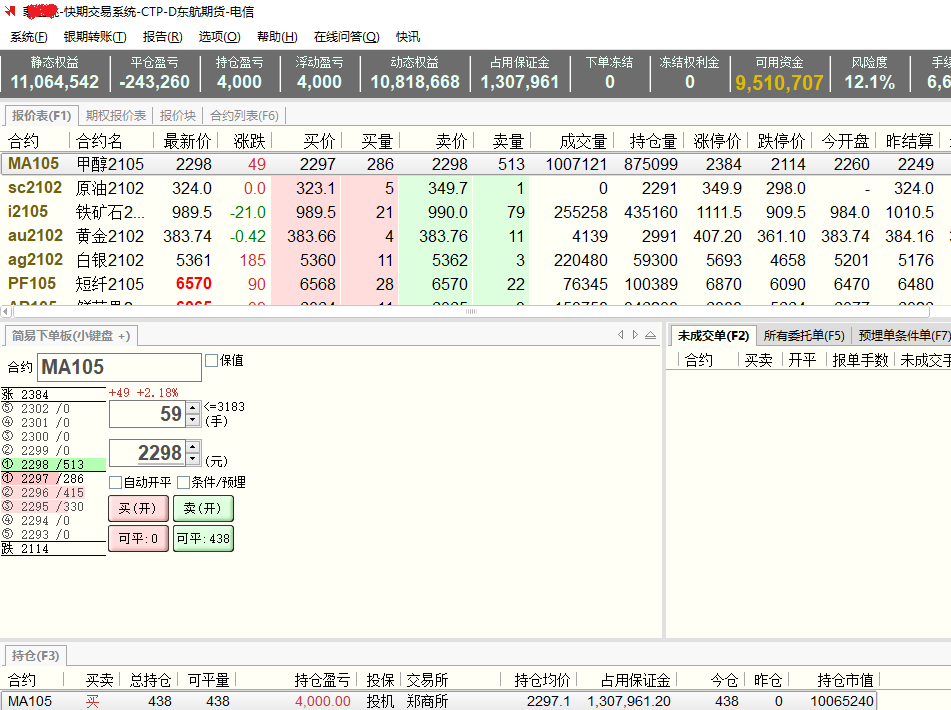Screen dimensions: 951x710
Task: Select the 预埋单条件单(F7) tab
Action: click(904, 335)
